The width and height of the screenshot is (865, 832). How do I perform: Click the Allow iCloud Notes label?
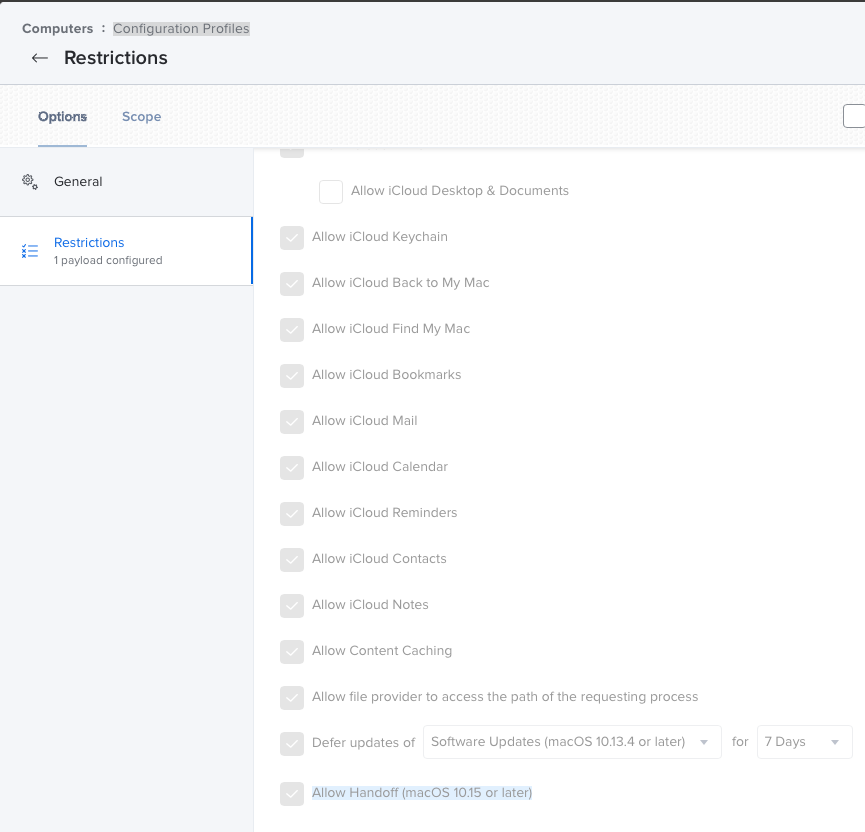370,605
